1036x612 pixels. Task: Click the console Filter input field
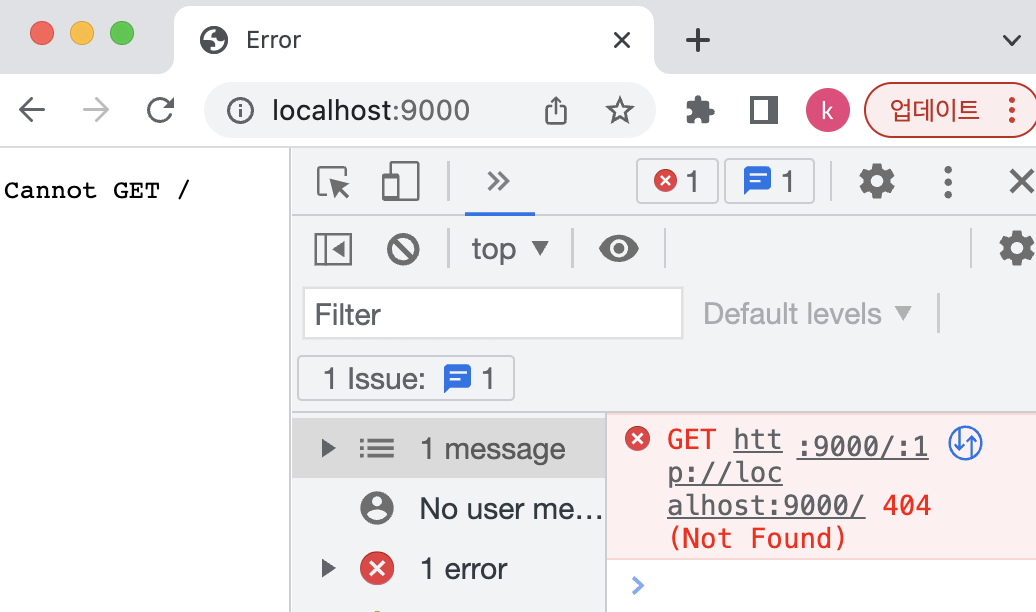(x=492, y=314)
